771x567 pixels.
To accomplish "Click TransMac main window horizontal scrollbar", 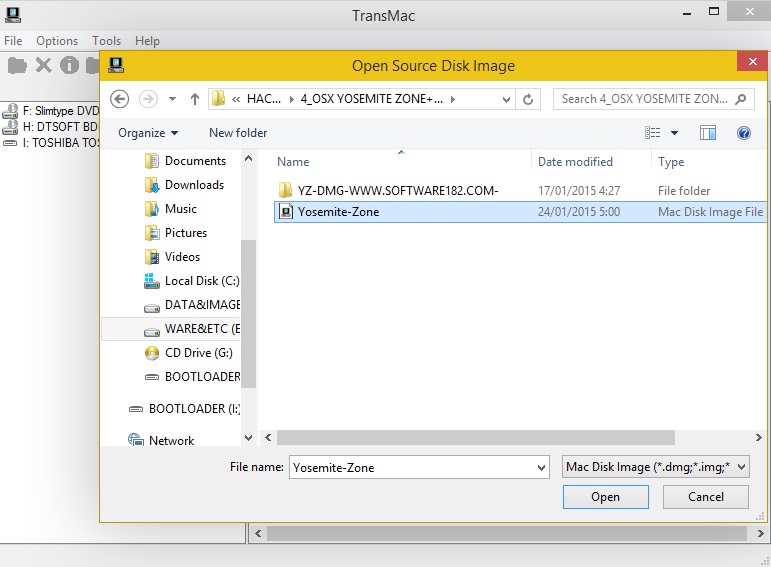I will pos(506,533).
